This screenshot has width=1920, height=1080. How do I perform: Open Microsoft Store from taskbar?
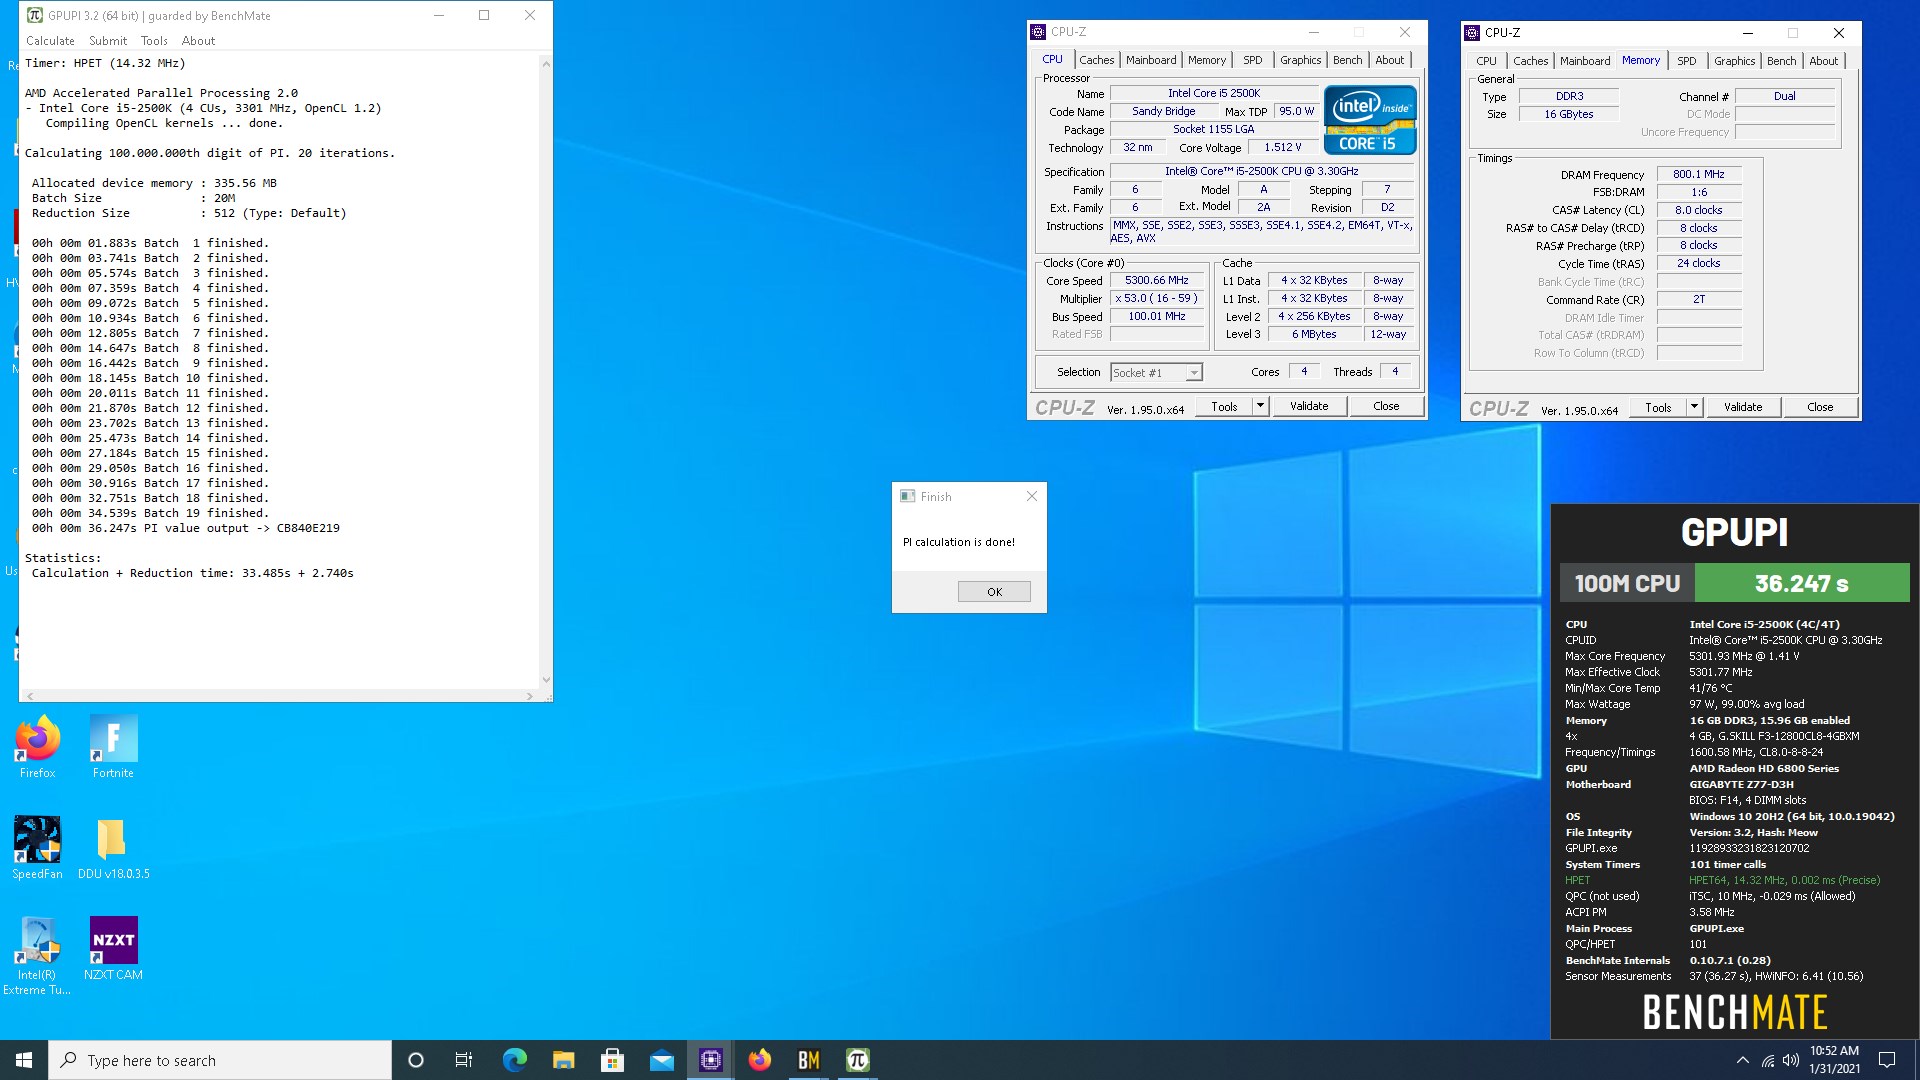pyautogui.click(x=612, y=1060)
